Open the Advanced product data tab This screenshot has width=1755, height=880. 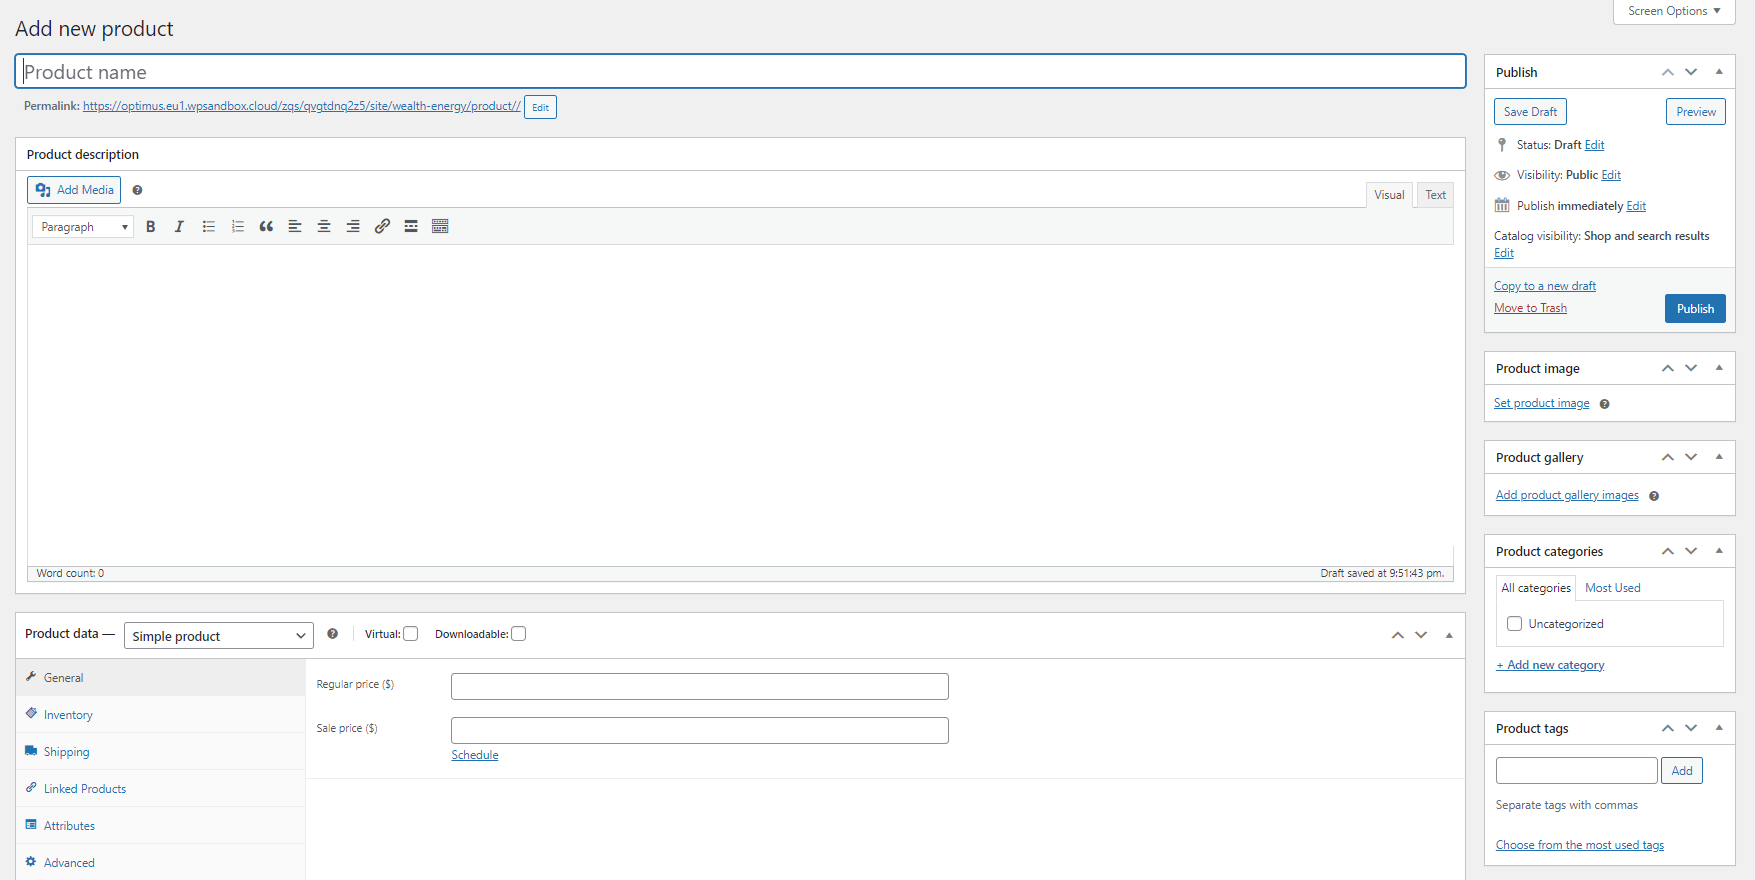pos(161,863)
